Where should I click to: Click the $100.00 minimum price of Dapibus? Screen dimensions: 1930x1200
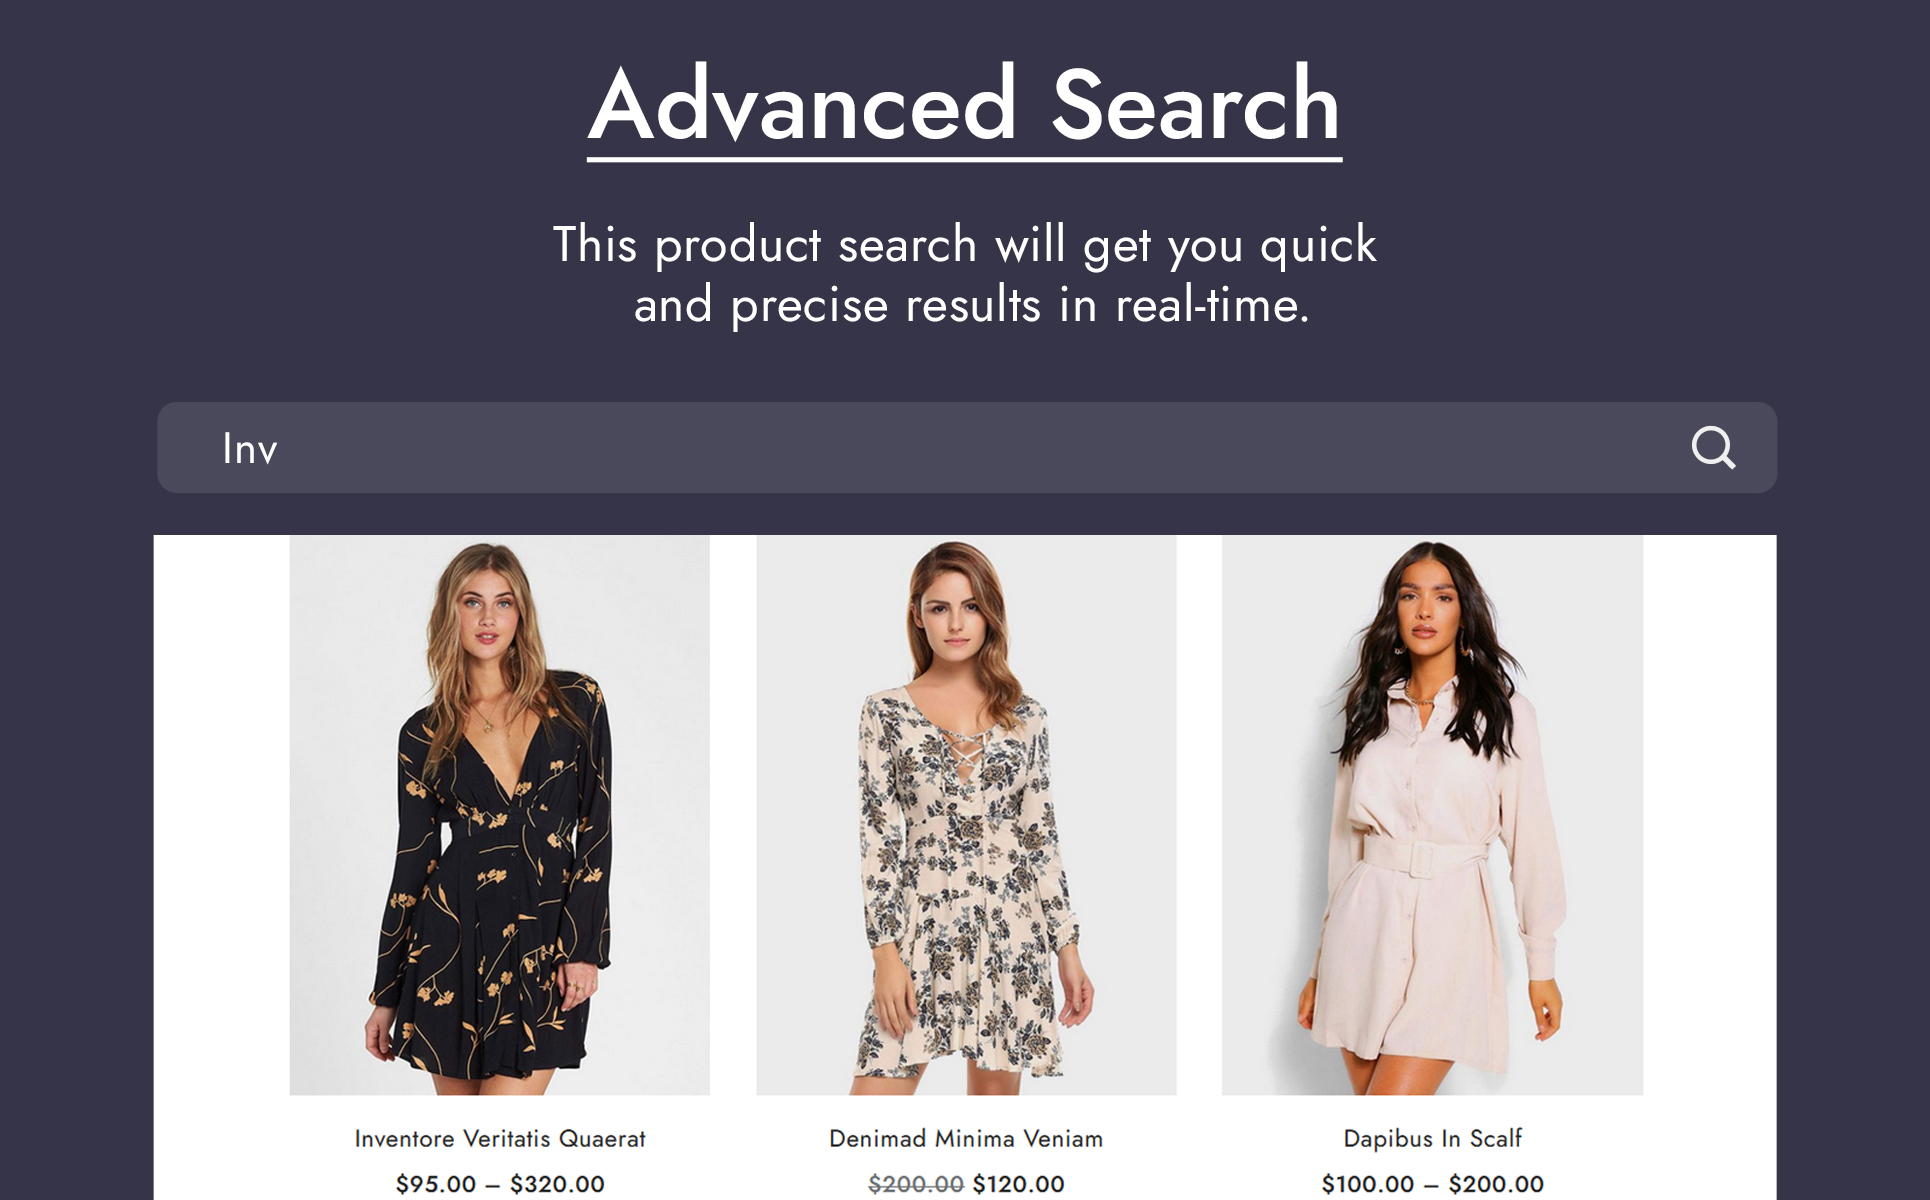point(1368,1184)
